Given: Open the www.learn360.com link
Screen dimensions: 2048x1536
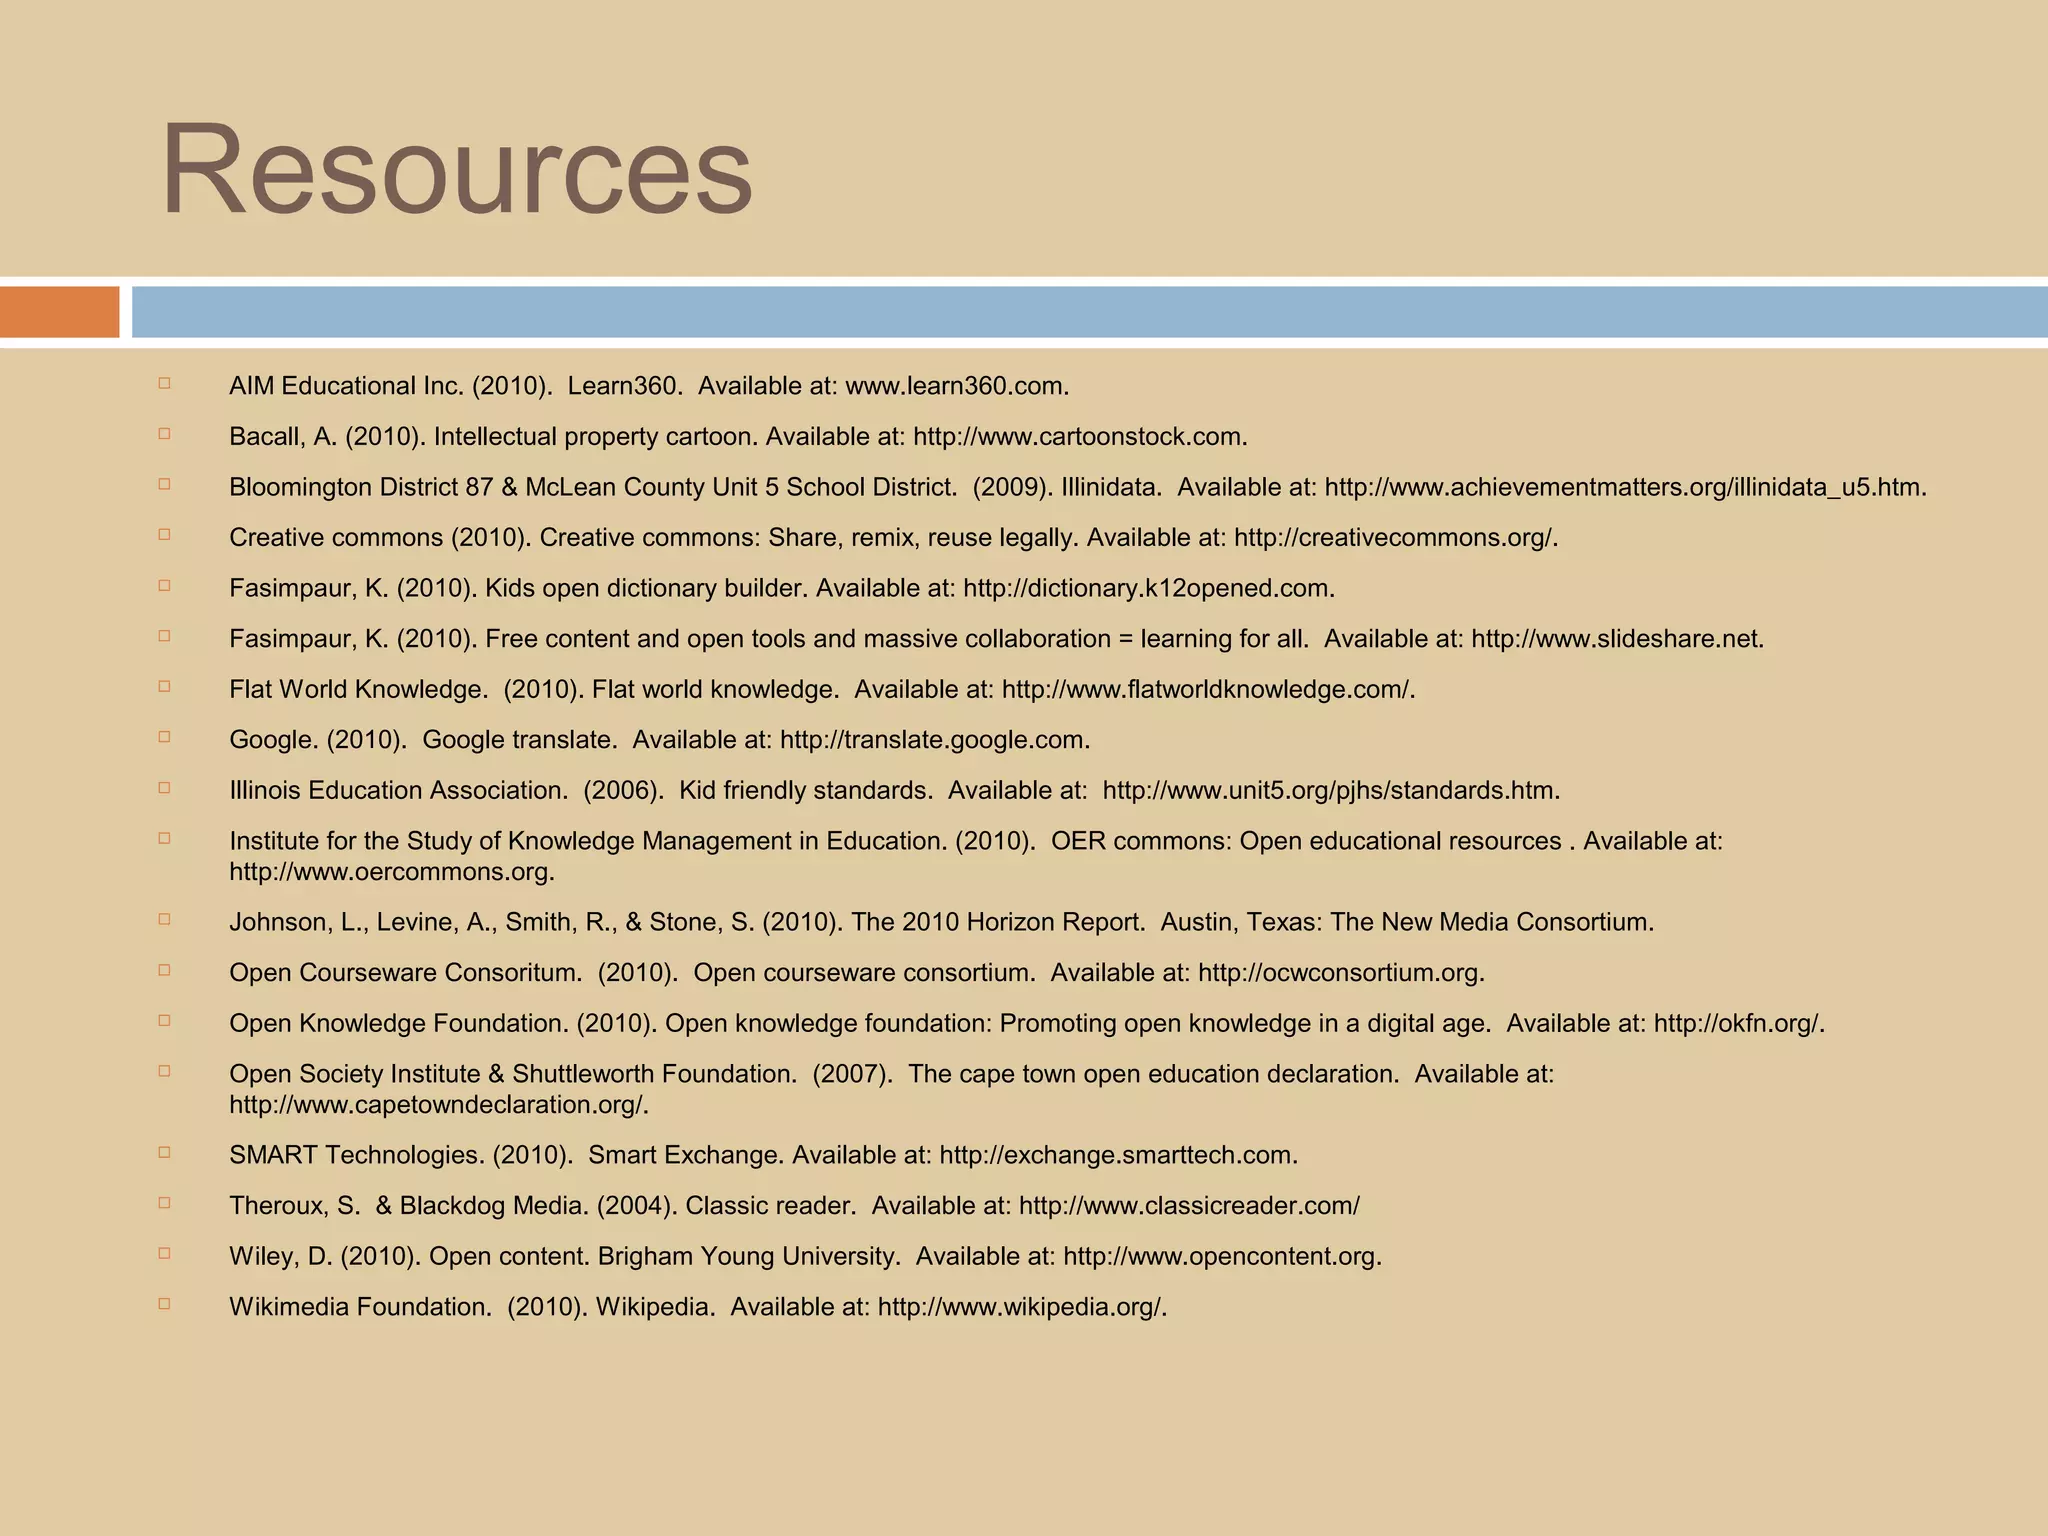Looking at the screenshot, I should [955, 386].
